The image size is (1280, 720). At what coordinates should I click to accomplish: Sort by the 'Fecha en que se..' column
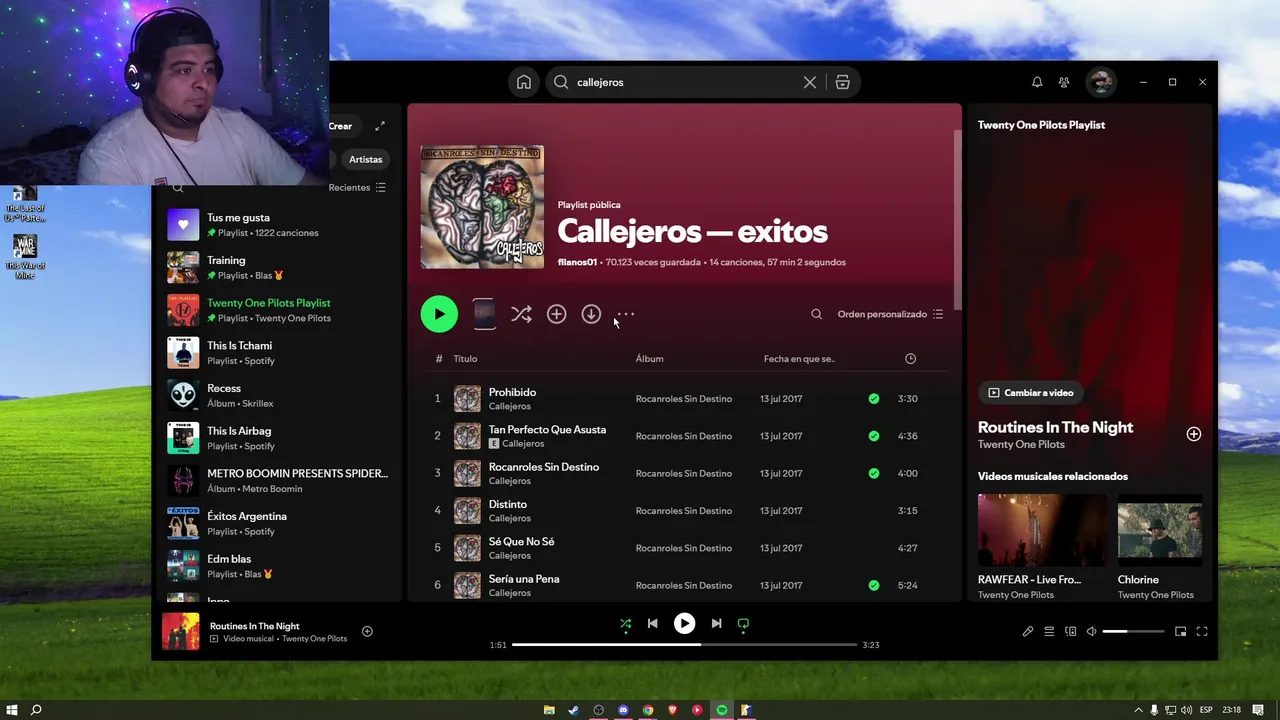click(799, 358)
